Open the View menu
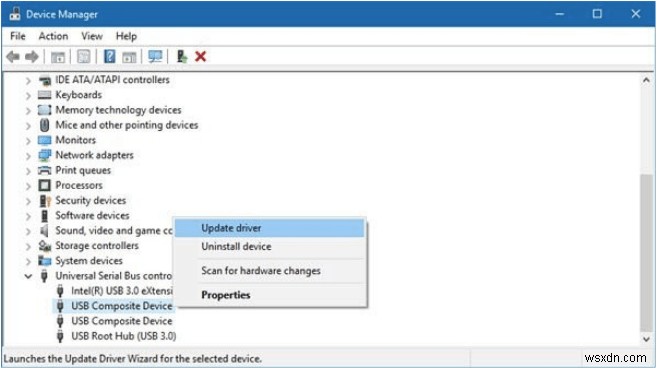This screenshot has width=658, height=368. coord(92,36)
